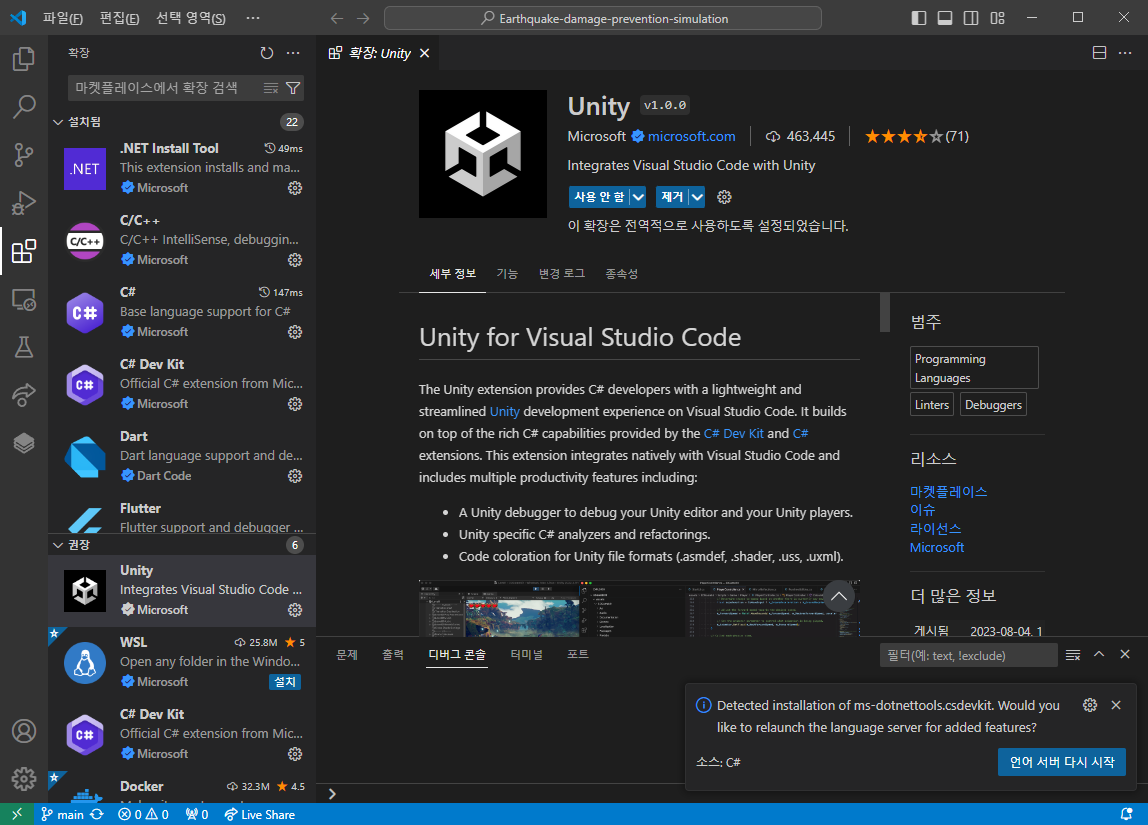Click 언어 서버 다시 시작 button
The width and height of the screenshot is (1148, 825).
pos(1062,762)
